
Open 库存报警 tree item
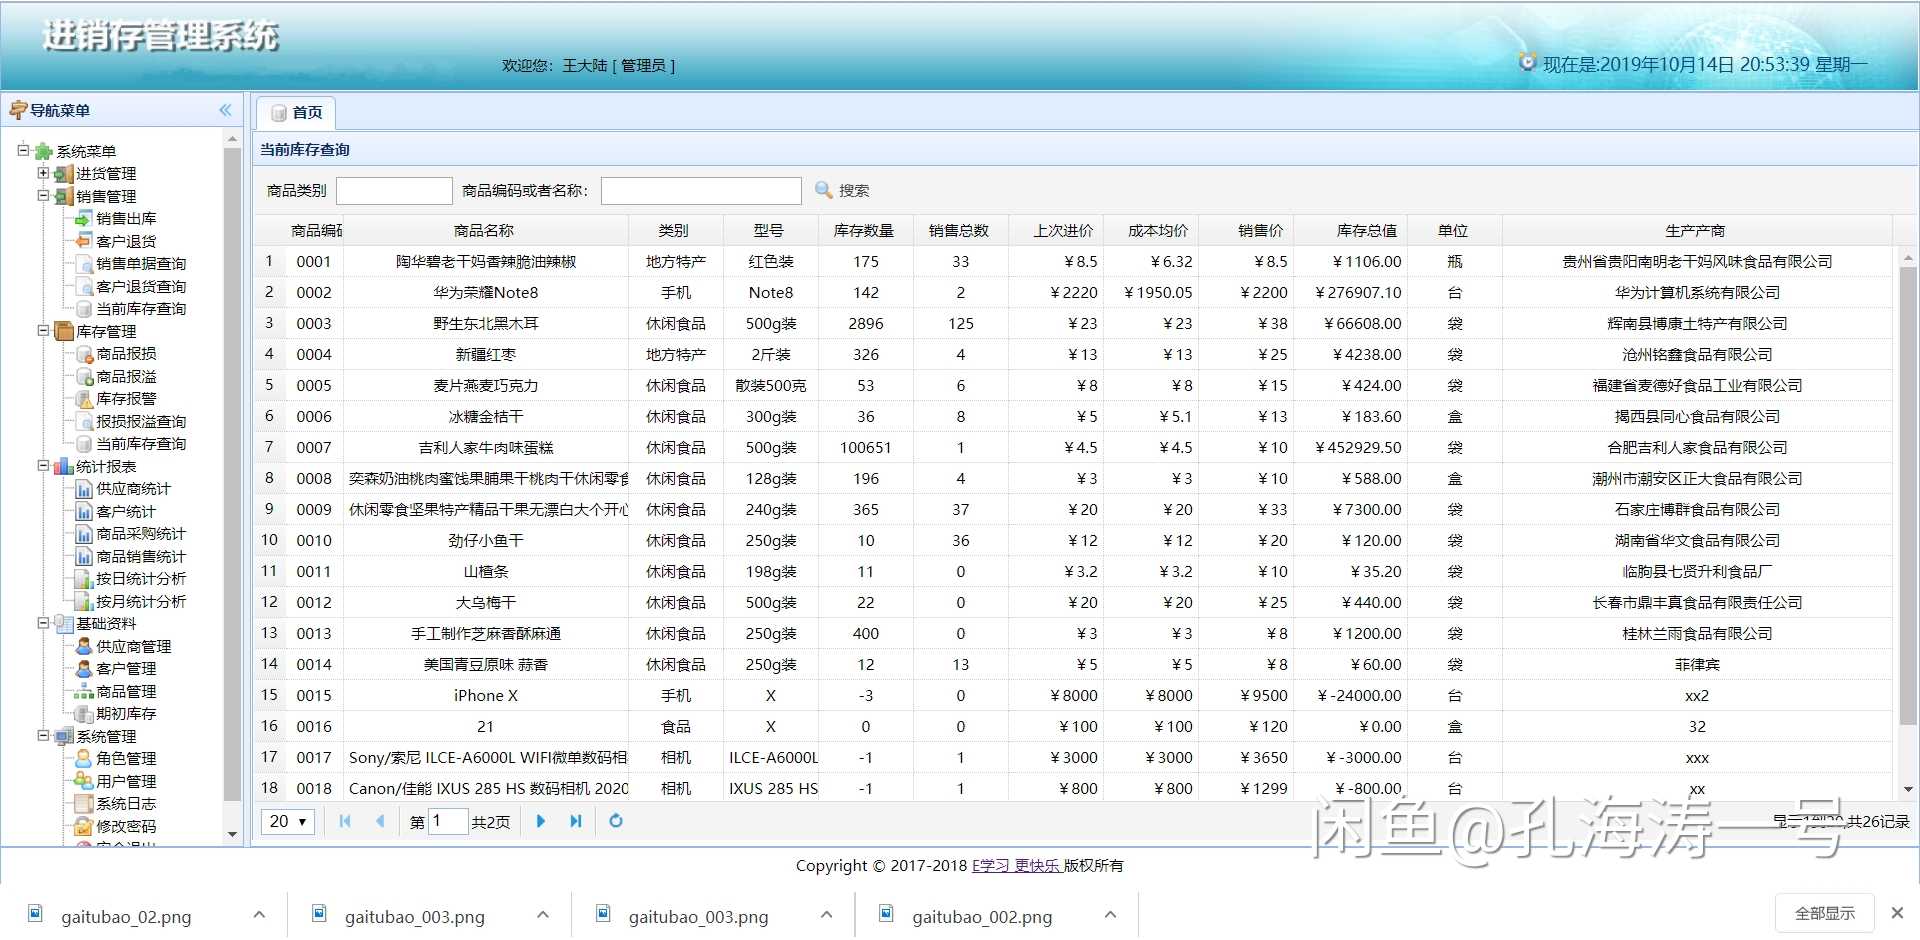coord(126,398)
